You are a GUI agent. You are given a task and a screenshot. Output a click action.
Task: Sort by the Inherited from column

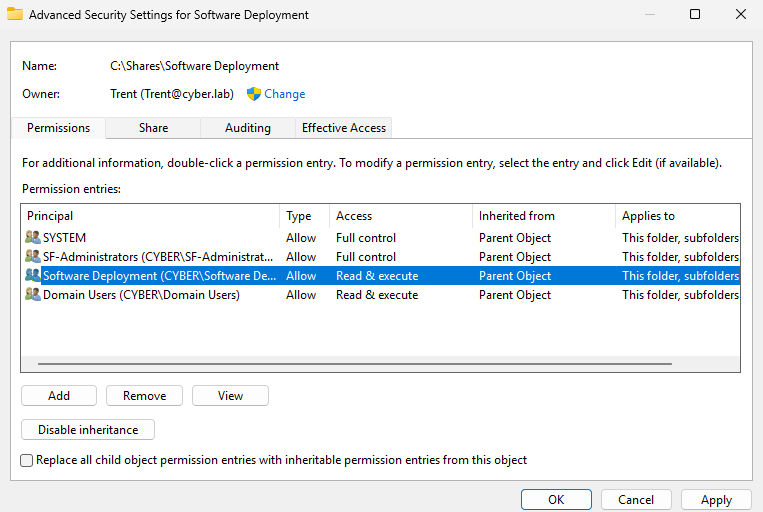click(x=542, y=216)
